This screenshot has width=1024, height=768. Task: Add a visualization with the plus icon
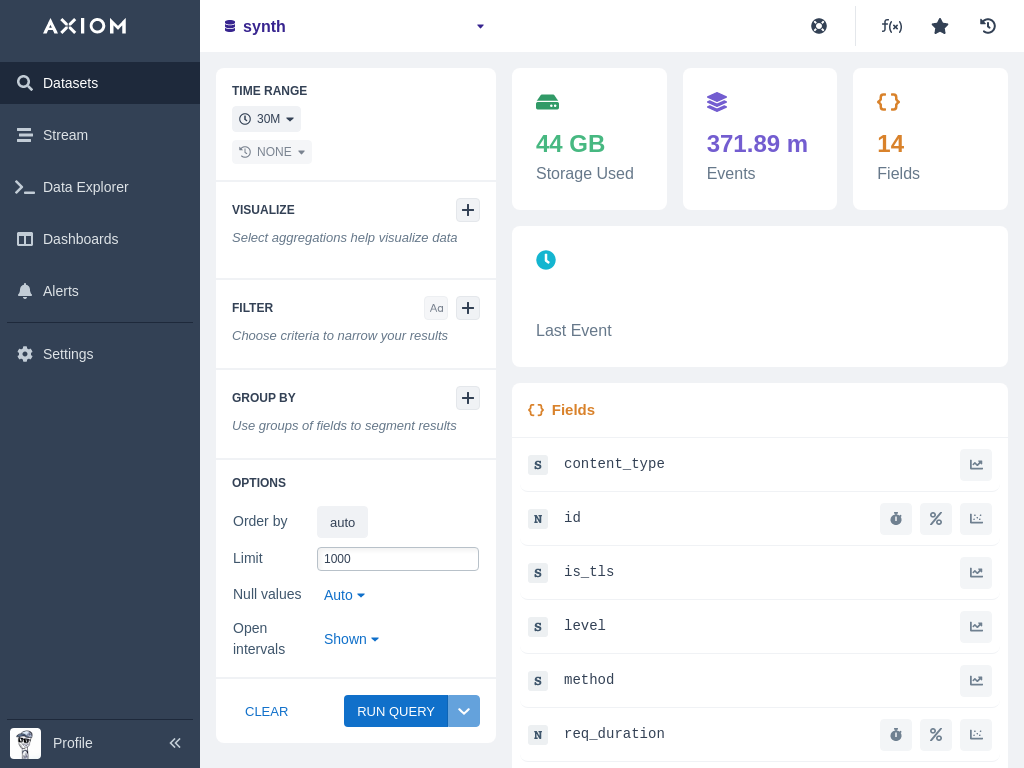pyautogui.click(x=468, y=210)
